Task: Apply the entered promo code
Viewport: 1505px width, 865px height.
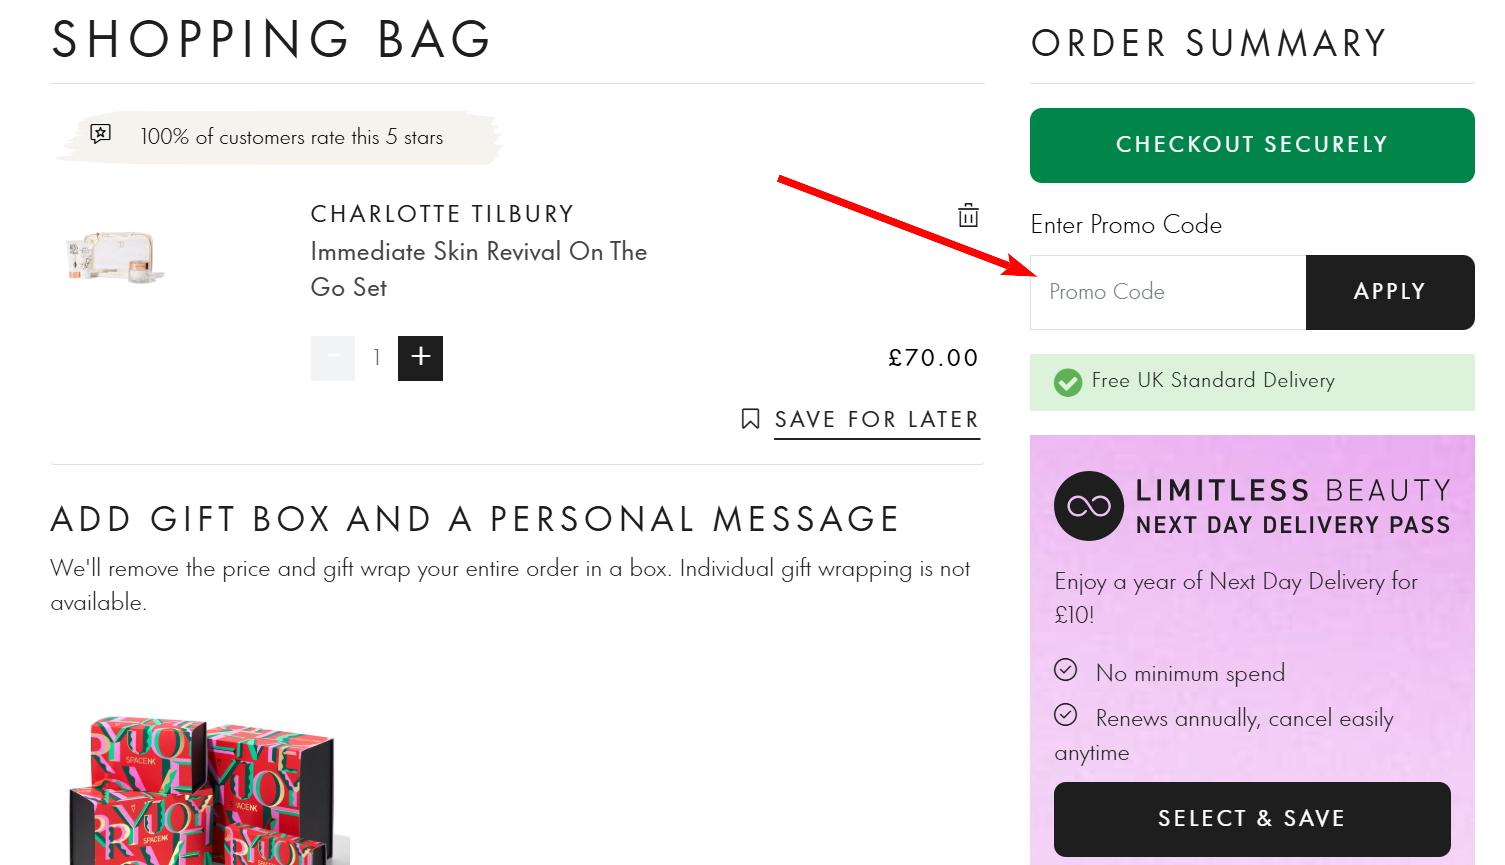Action: pyautogui.click(x=1389, y=292)
